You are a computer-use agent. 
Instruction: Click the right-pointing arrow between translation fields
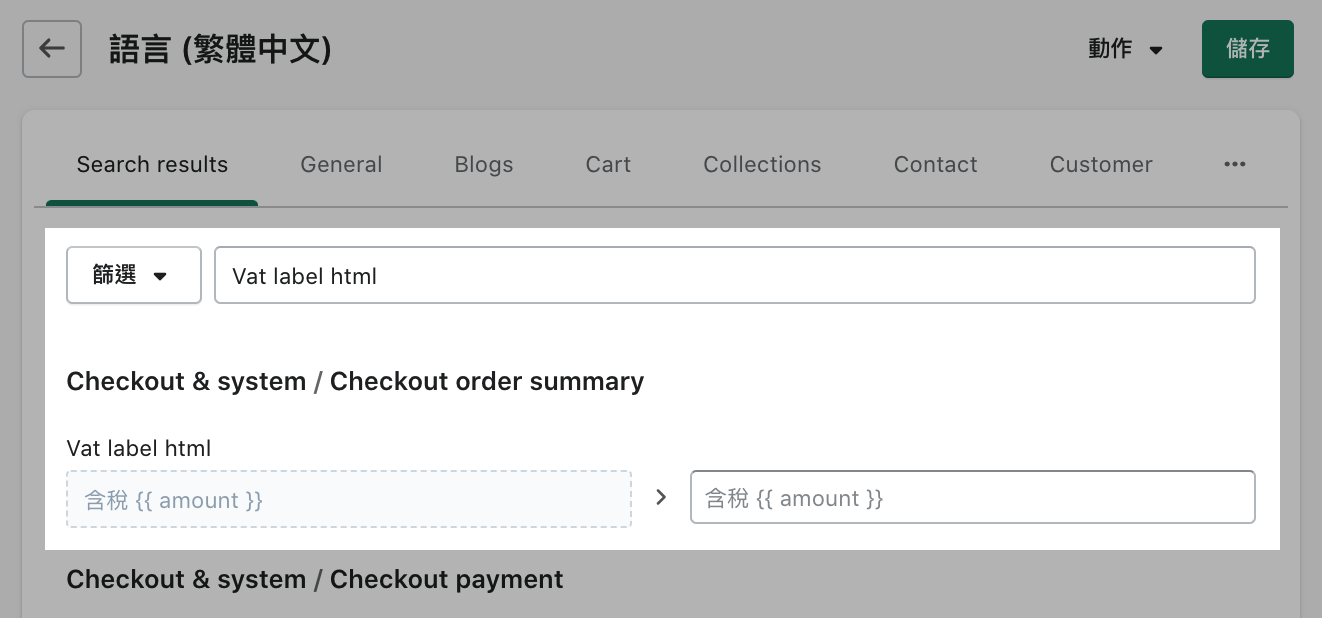pyautogui.click(x=661, y=496)
